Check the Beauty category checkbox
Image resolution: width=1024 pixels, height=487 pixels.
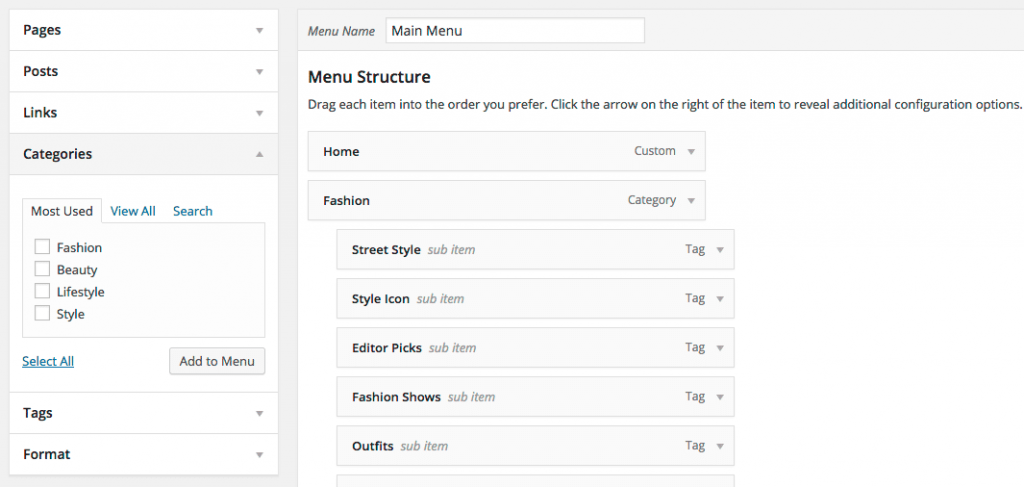pos(42,269)
